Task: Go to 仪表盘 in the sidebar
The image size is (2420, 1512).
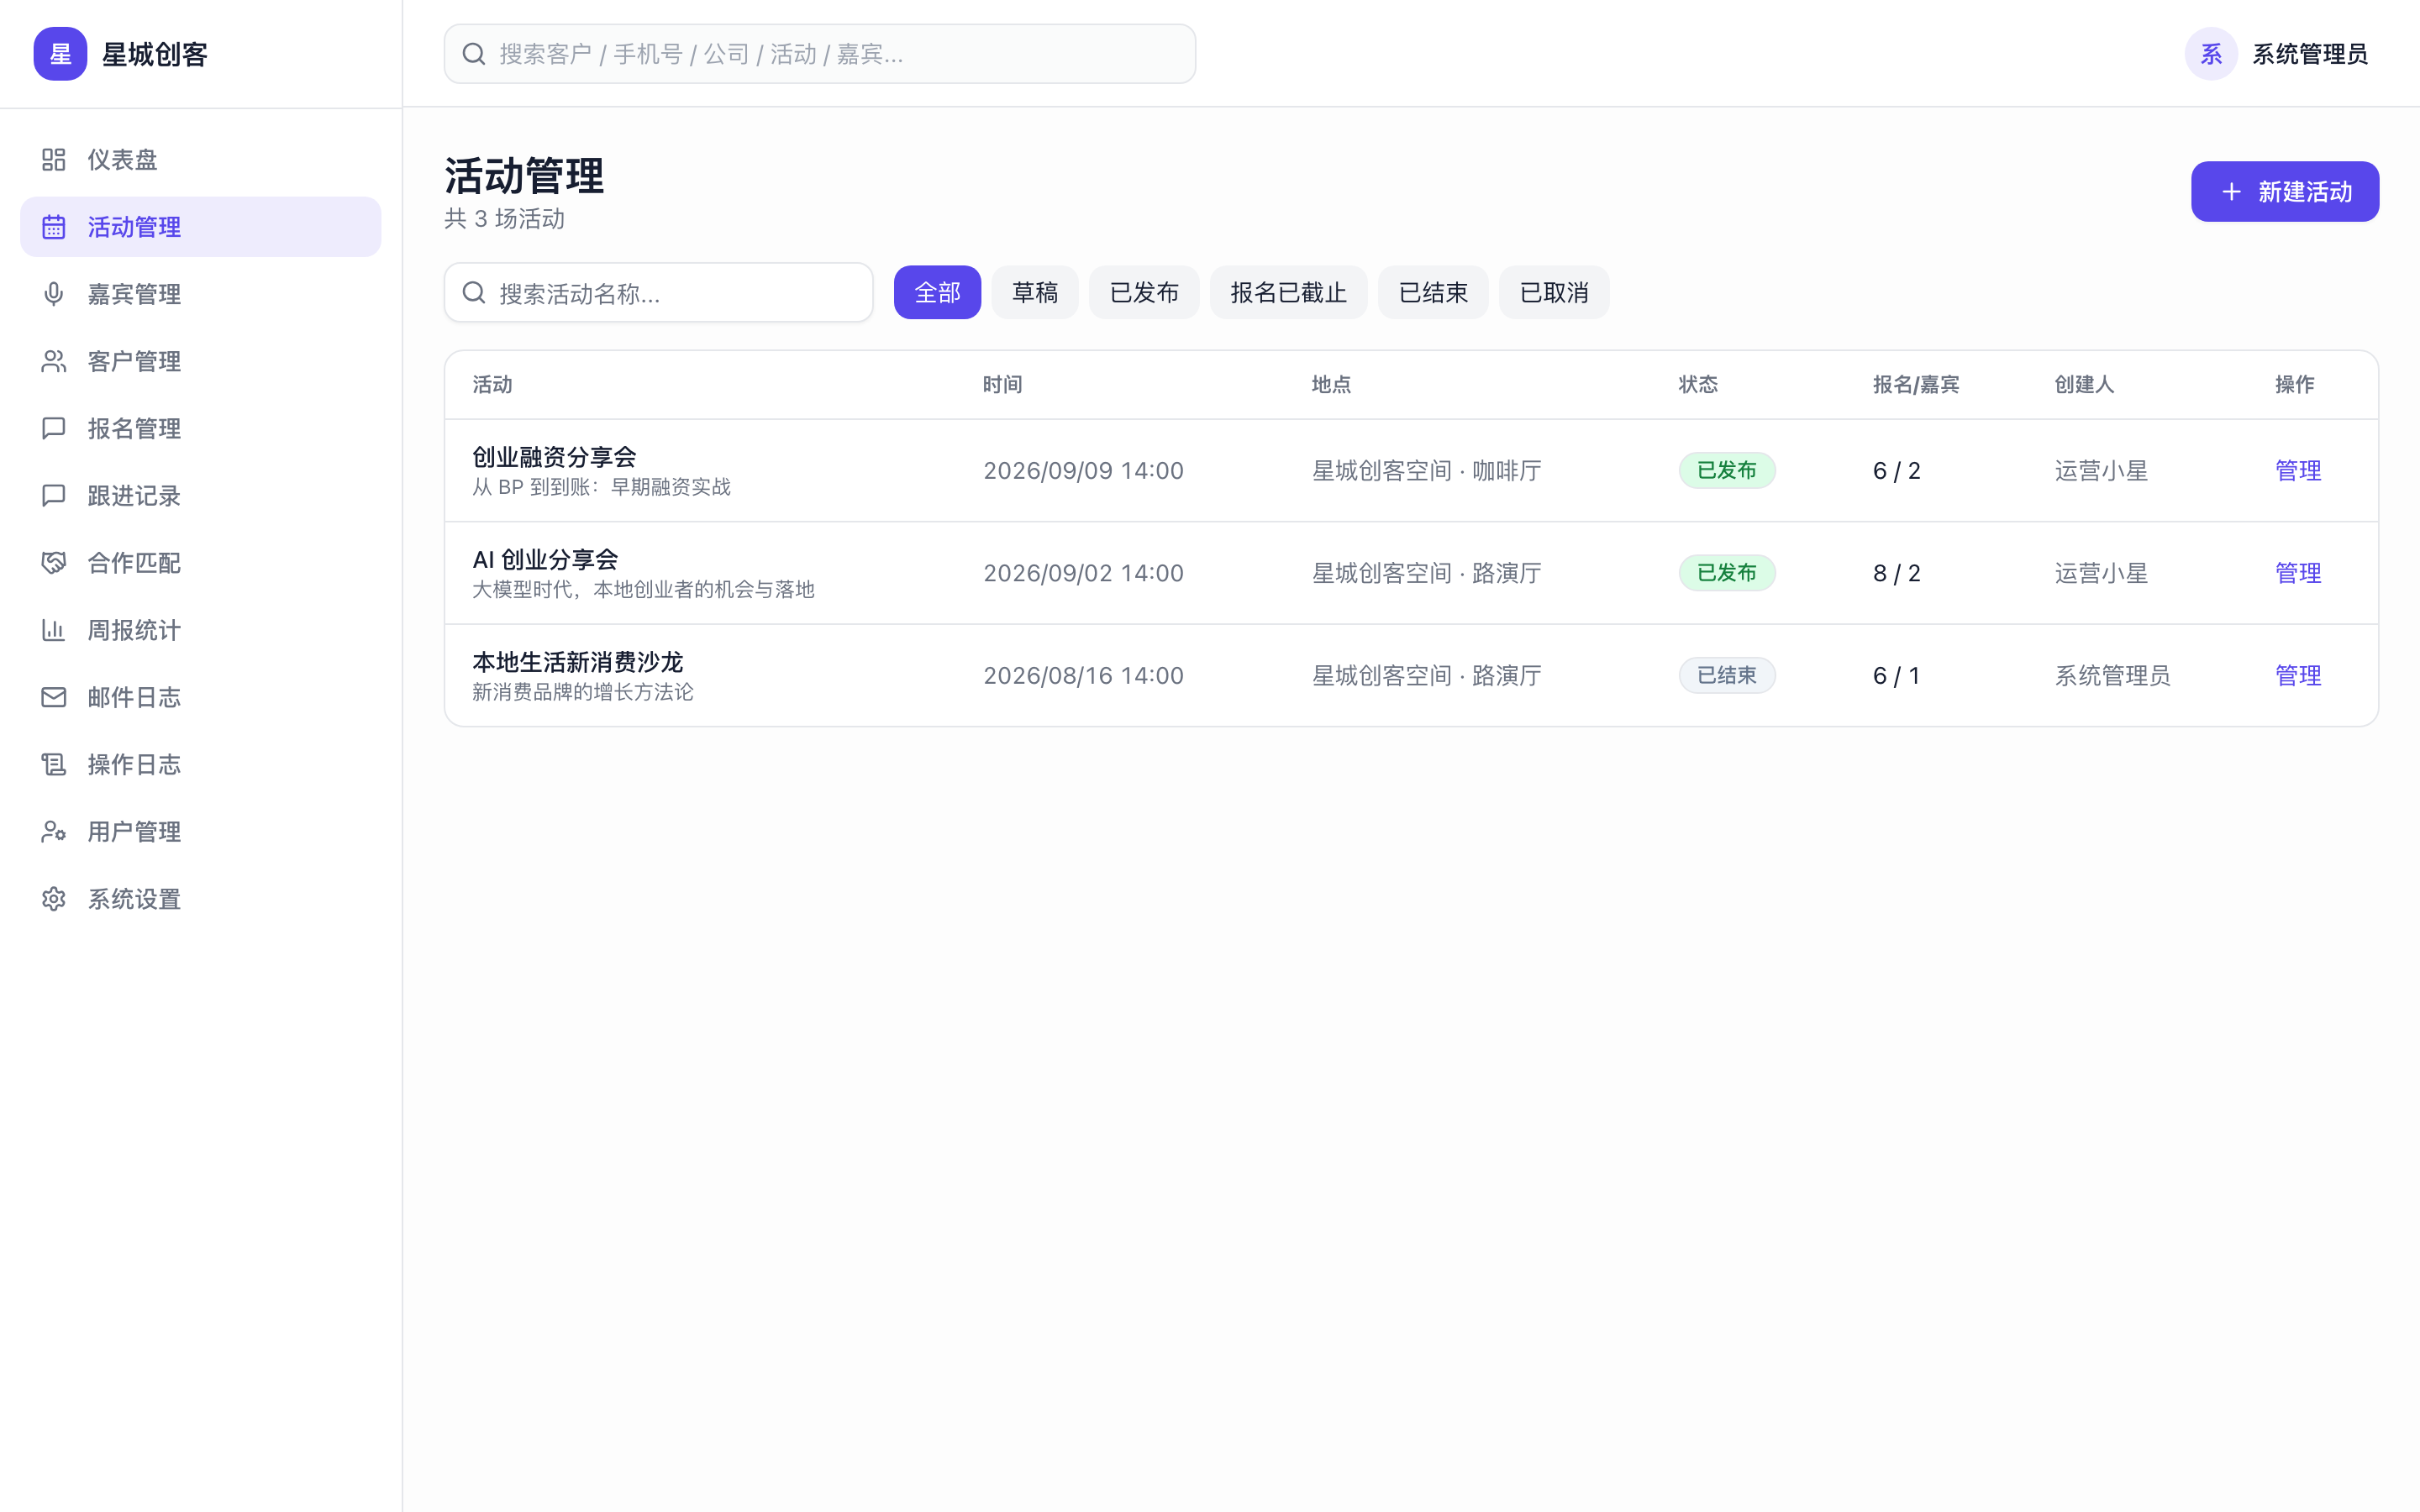Action: click(x=200, y=160)
